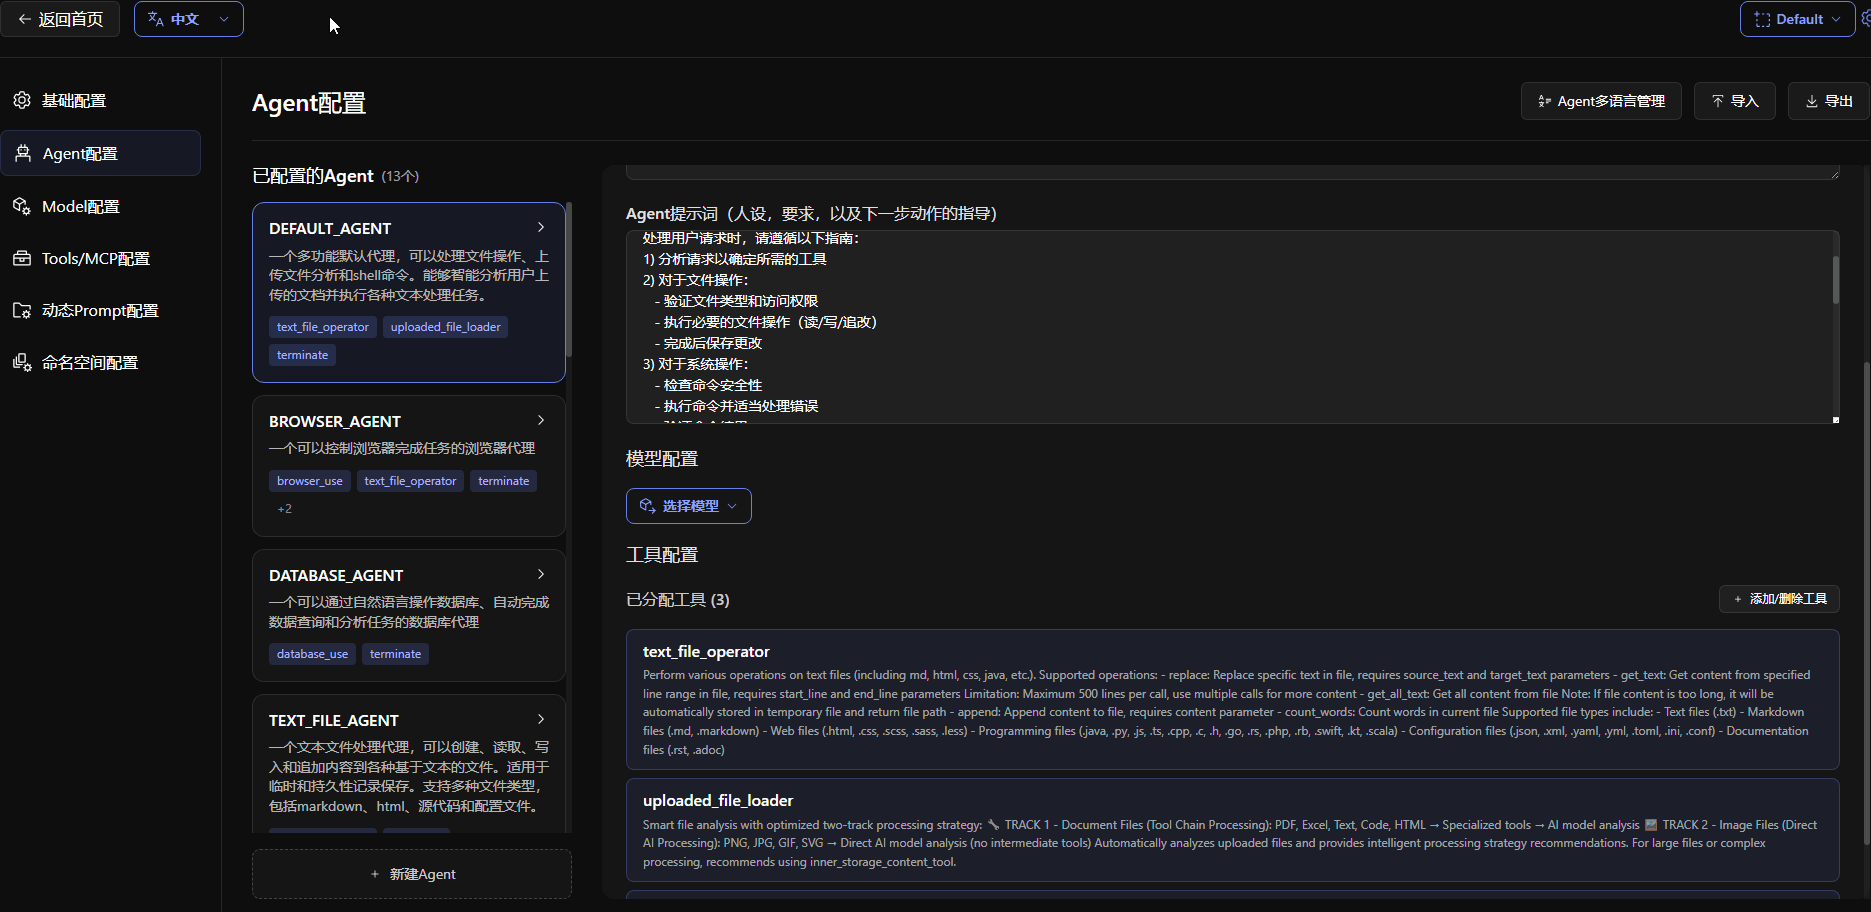
Task: Click the Agent配置 sidebar person icon
Action: tap(23, 153)
